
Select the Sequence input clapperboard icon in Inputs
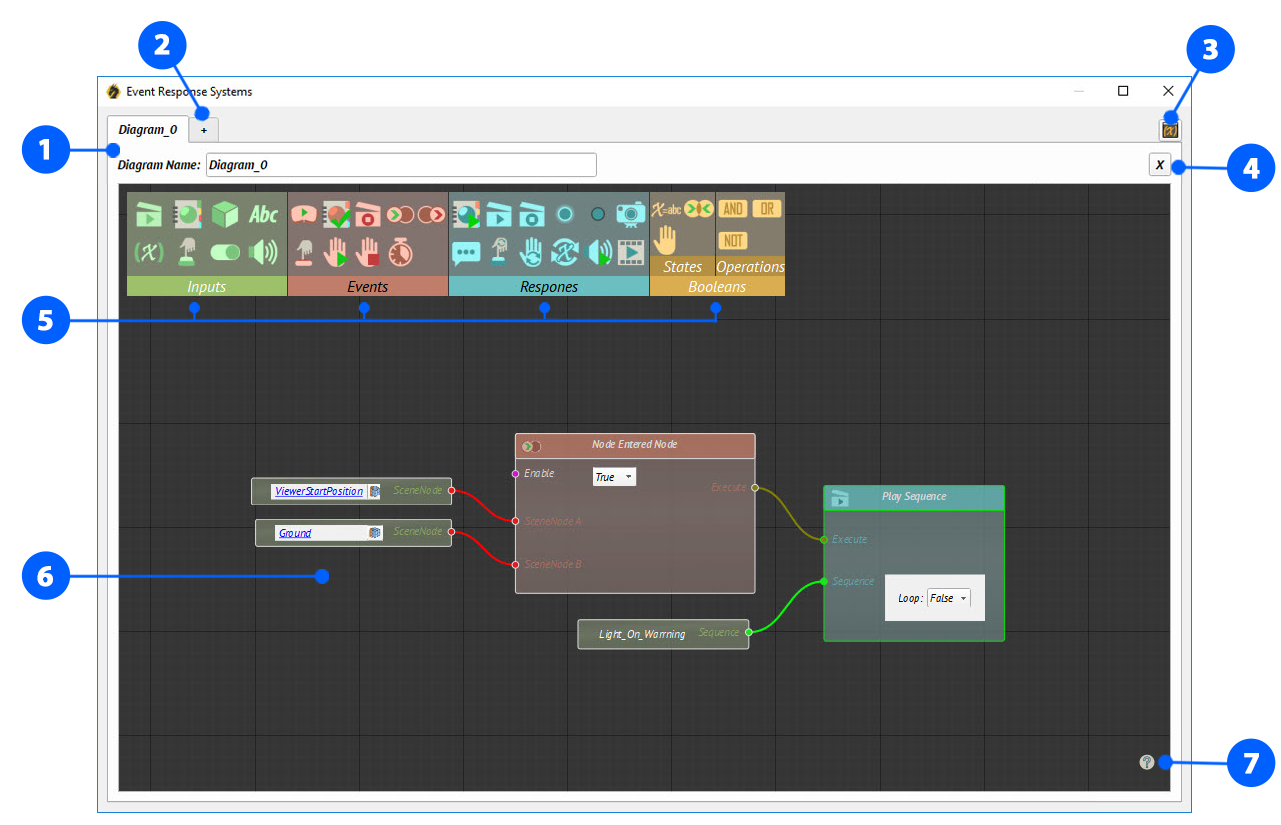148,215
